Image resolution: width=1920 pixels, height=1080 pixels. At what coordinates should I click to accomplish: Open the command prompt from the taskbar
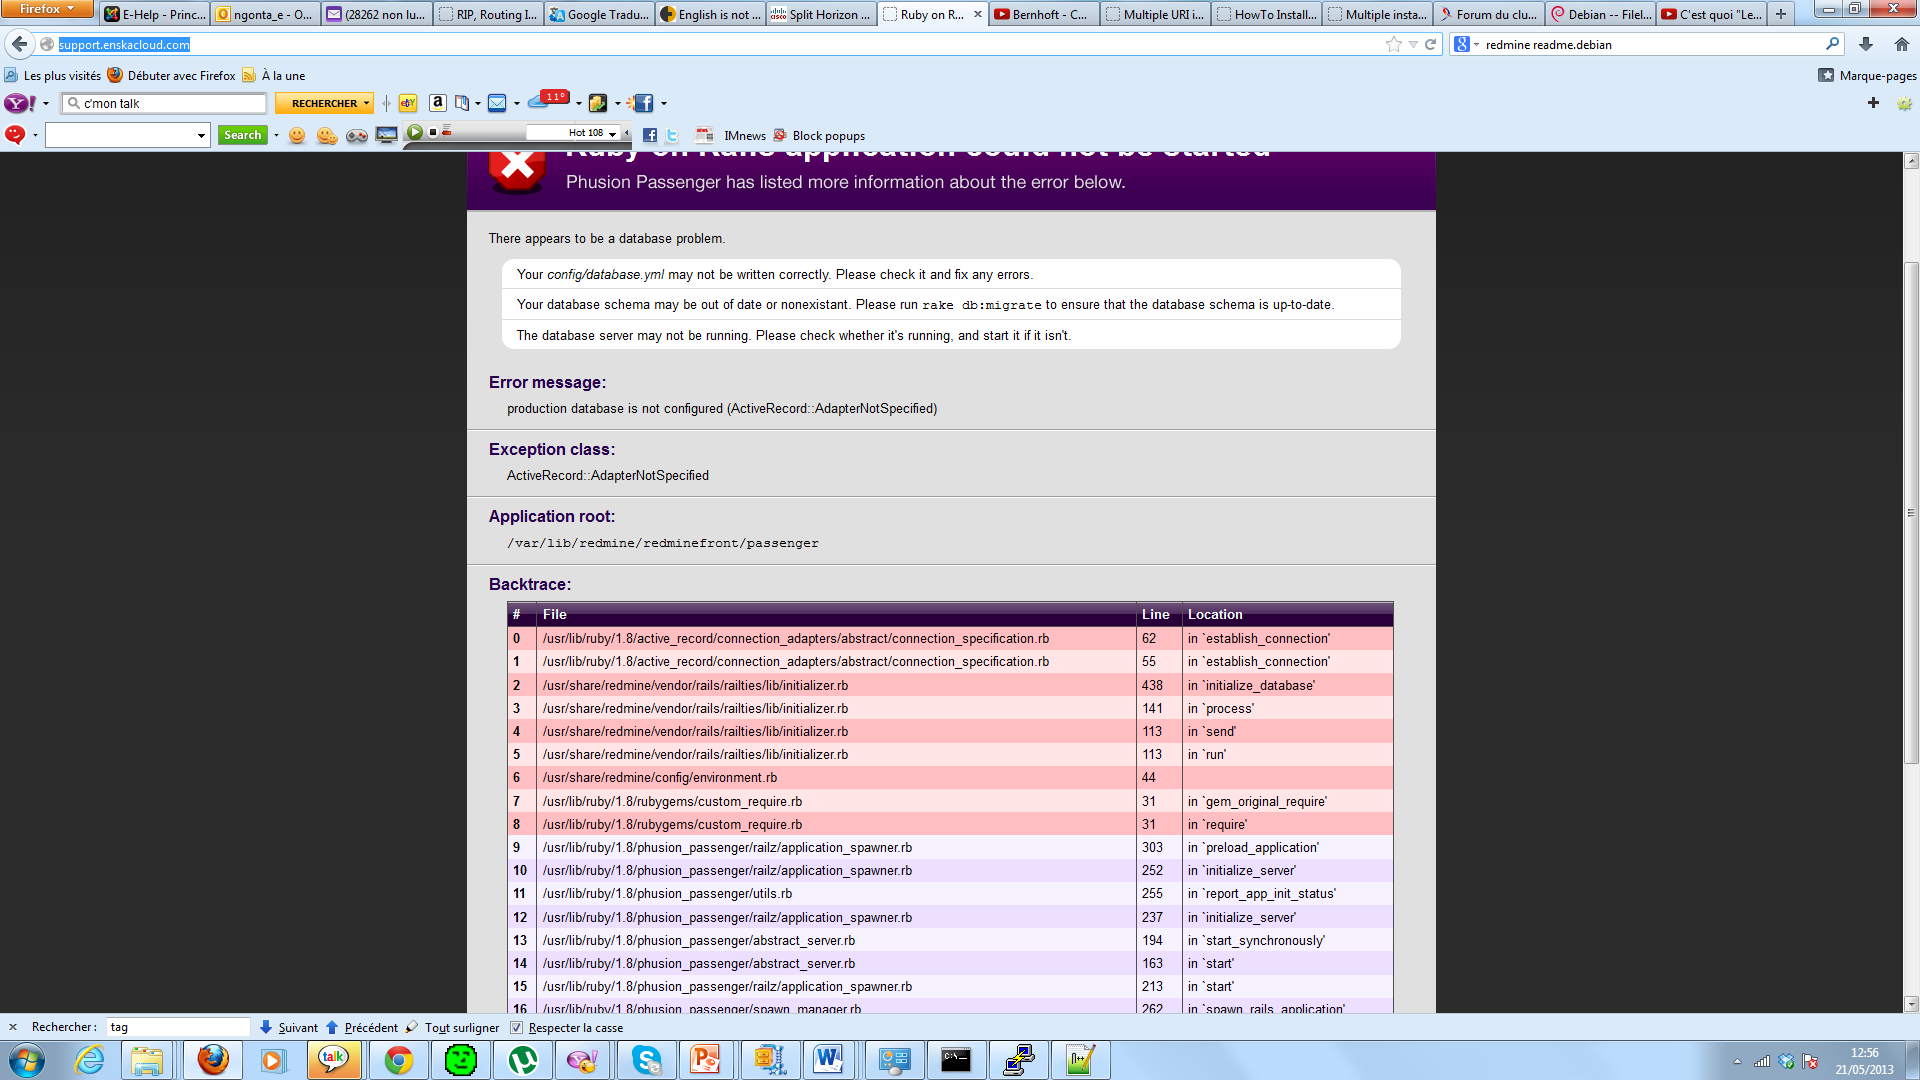tap(956, 1060)
